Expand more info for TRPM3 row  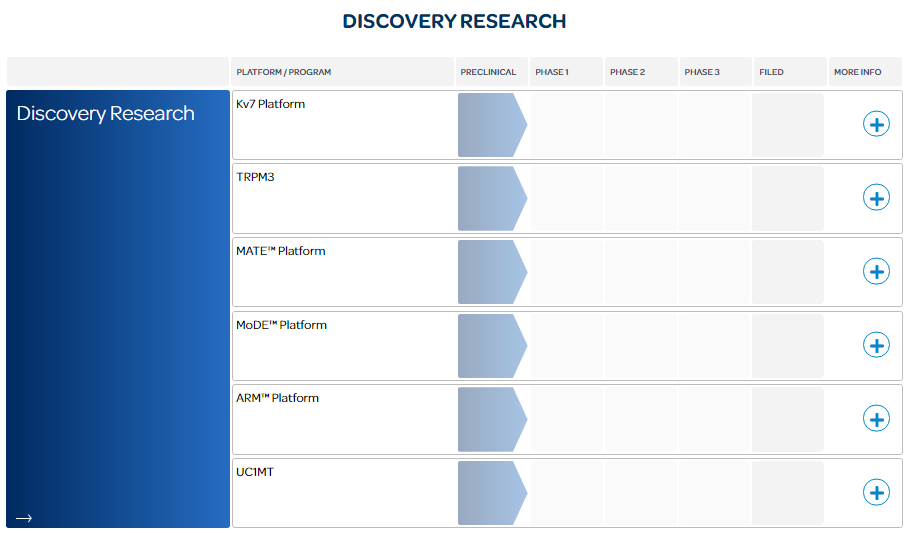876,198
